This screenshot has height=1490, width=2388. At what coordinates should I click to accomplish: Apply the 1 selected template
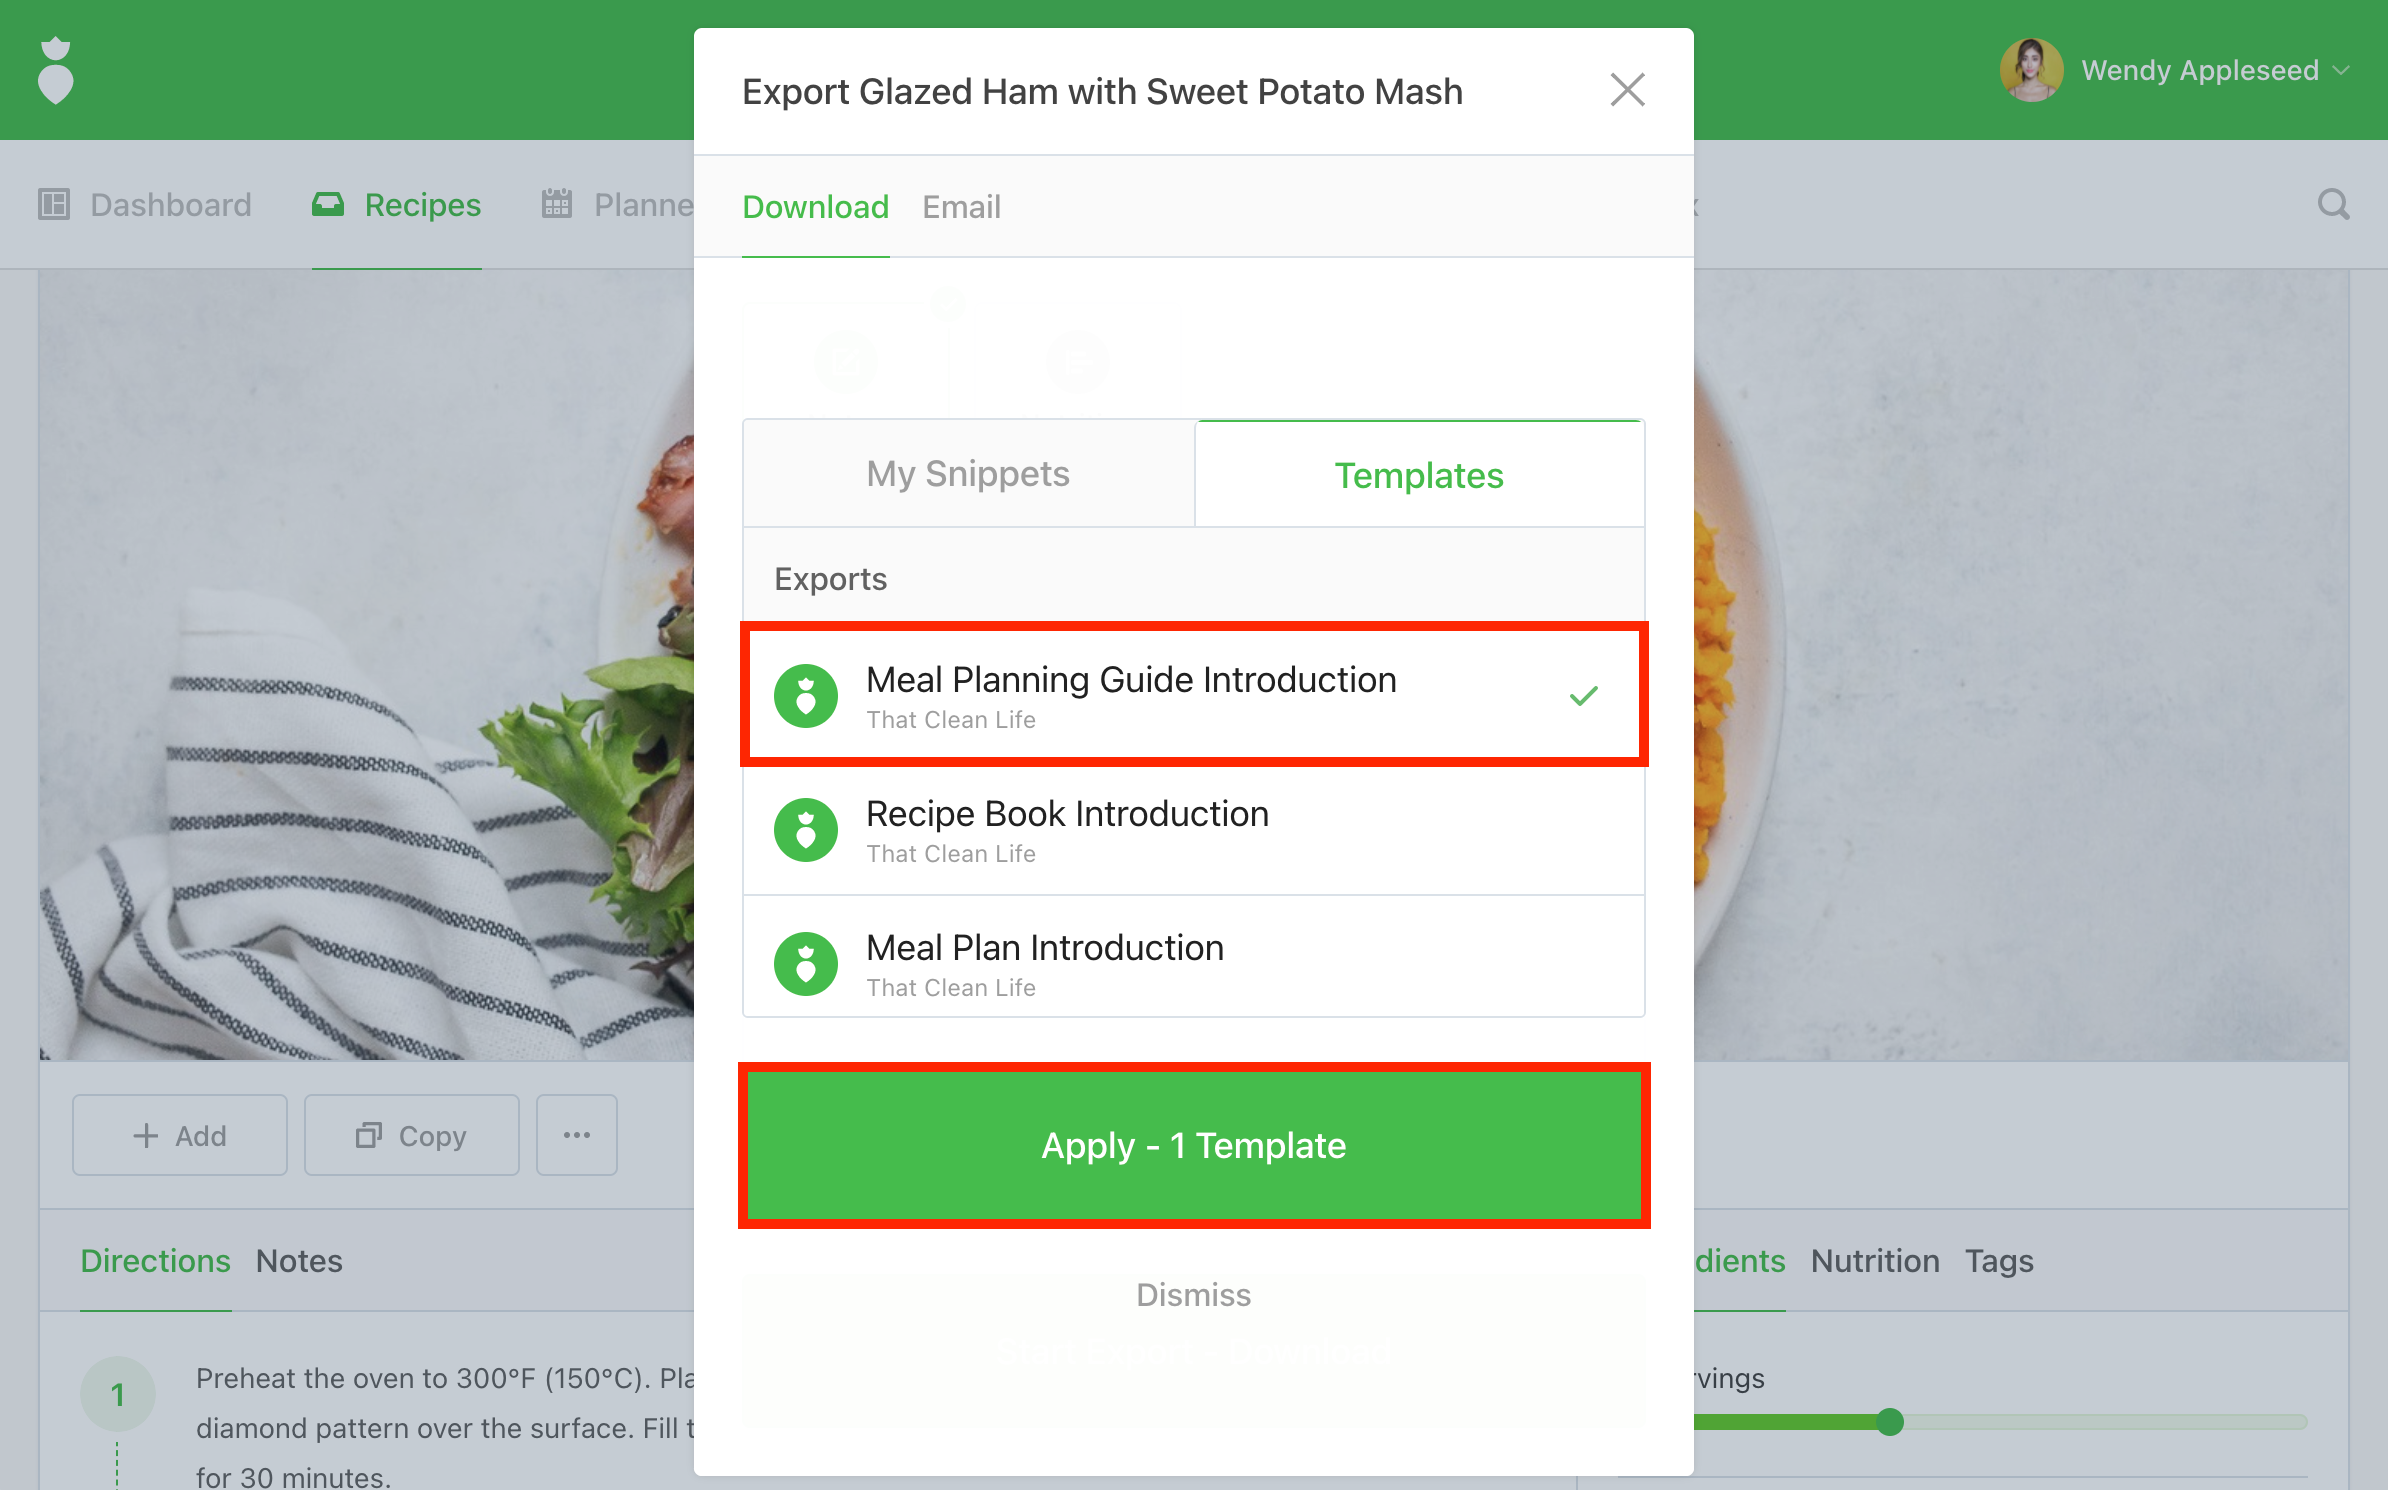coord(1194,1146)
